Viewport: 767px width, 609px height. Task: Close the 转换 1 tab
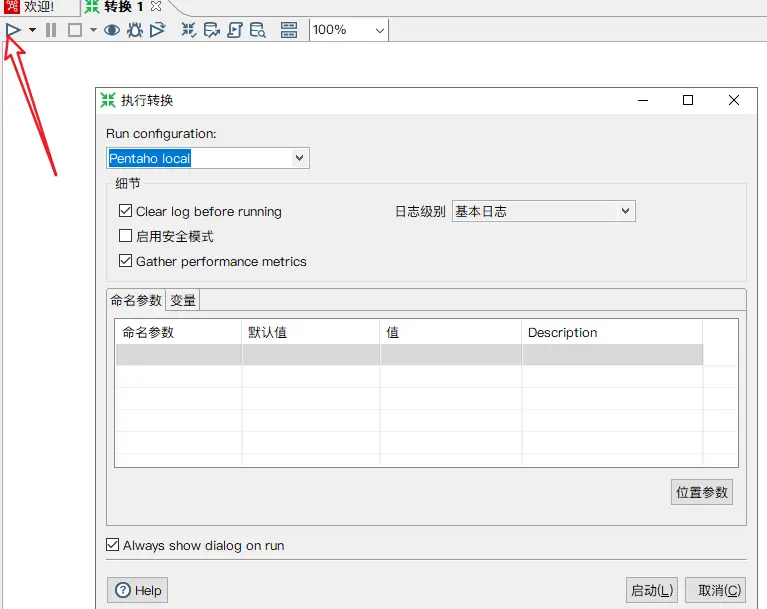click(156, 6)
